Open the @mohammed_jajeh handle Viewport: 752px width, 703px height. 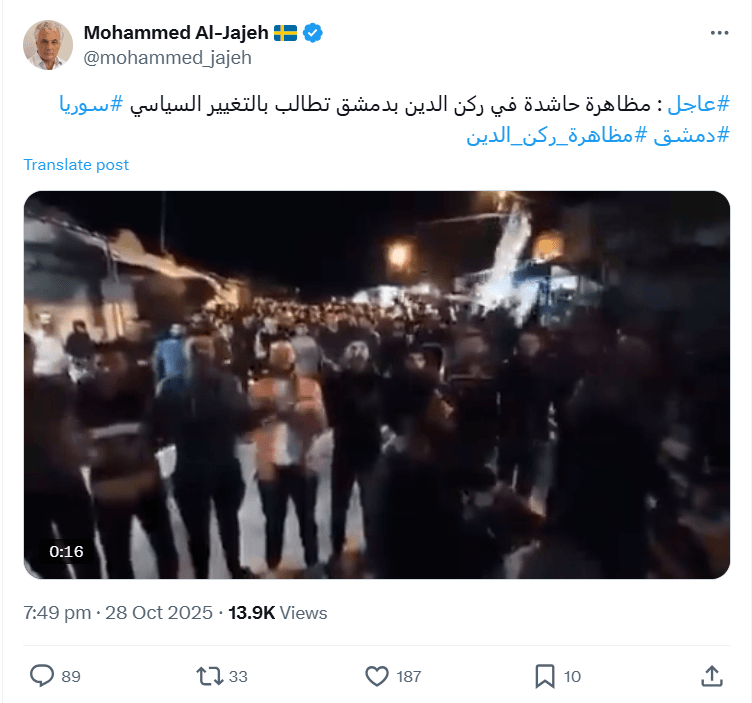point(167,58)
